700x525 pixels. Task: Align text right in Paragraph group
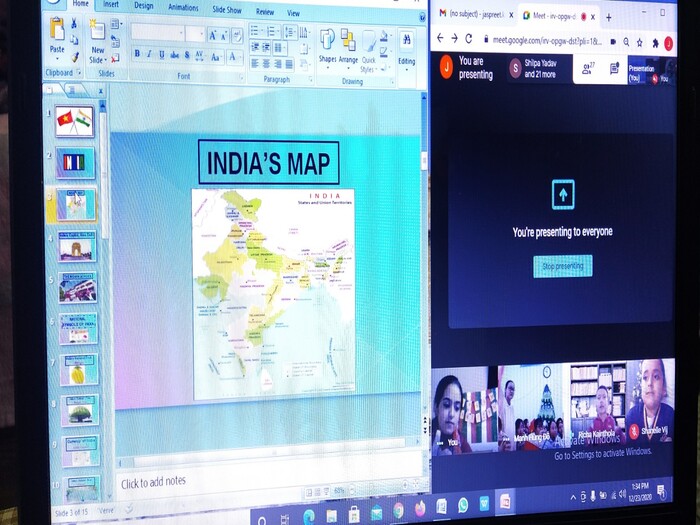point(278,64)
